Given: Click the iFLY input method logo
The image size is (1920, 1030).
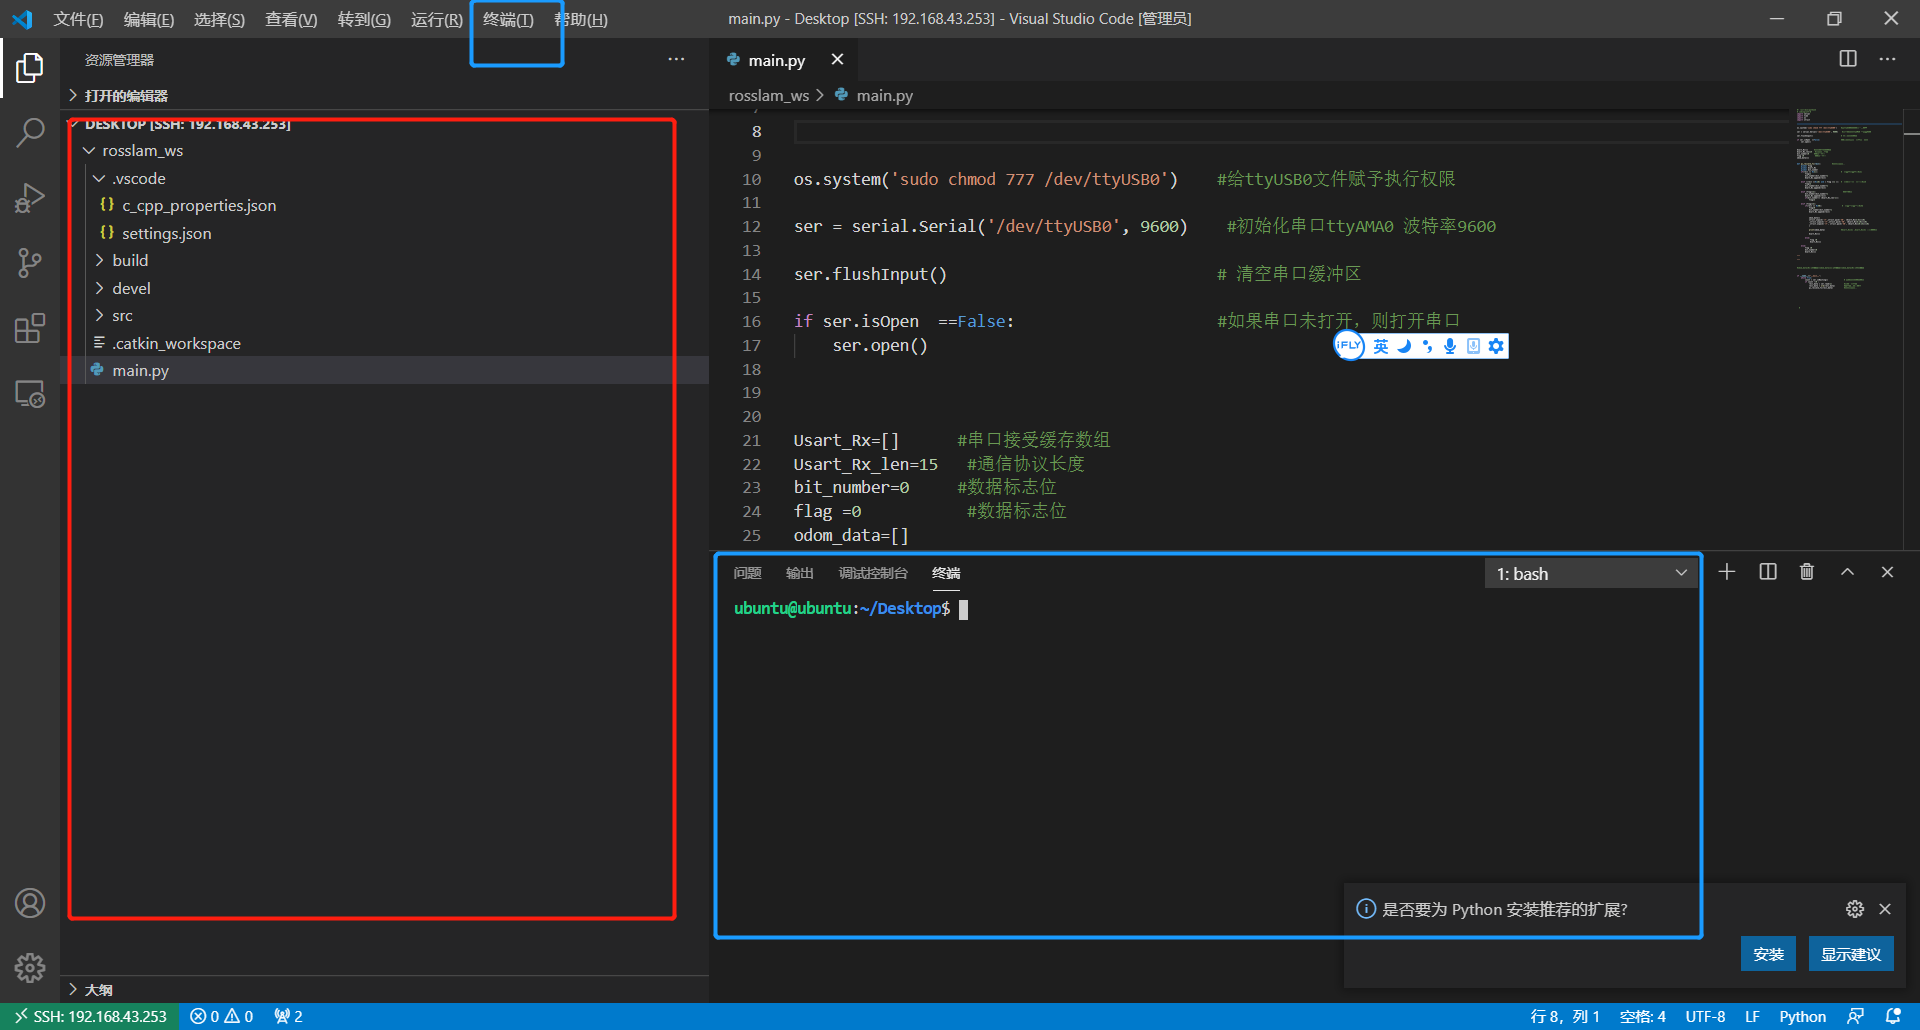Looking at the screenshot, I should [x=1349, y=346].
